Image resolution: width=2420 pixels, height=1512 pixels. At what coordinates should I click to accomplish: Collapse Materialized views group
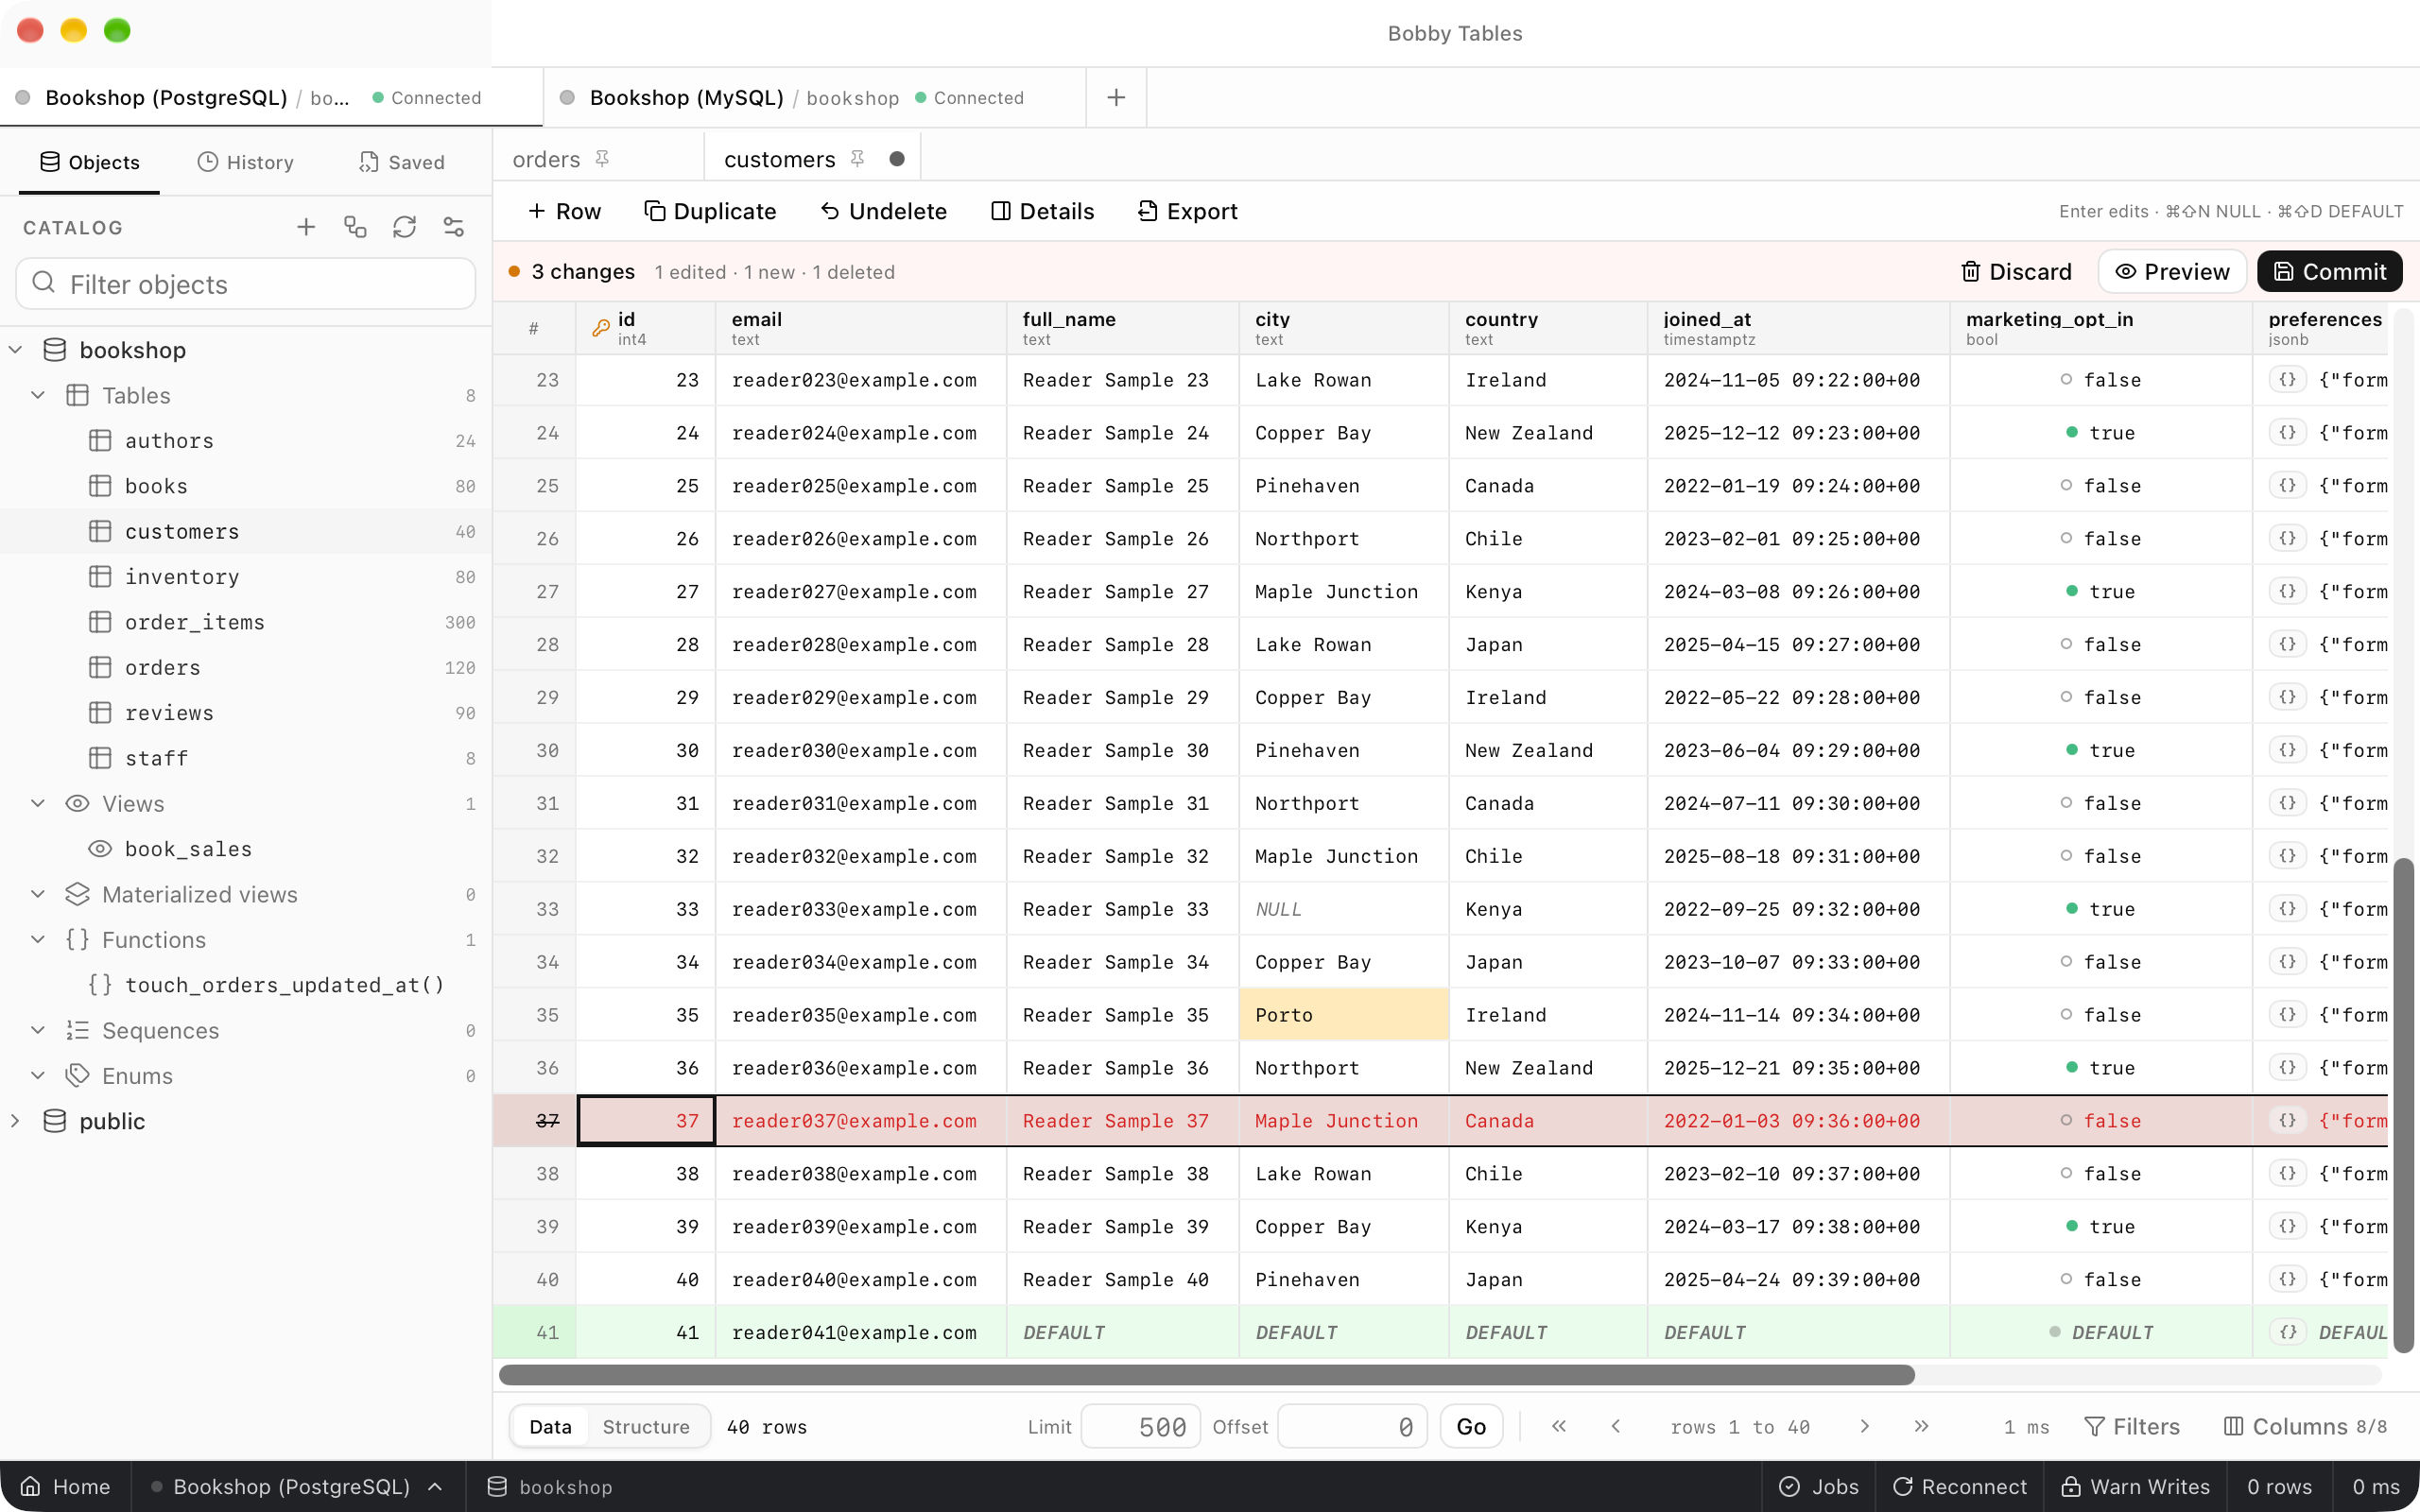(x=38, y=894)
